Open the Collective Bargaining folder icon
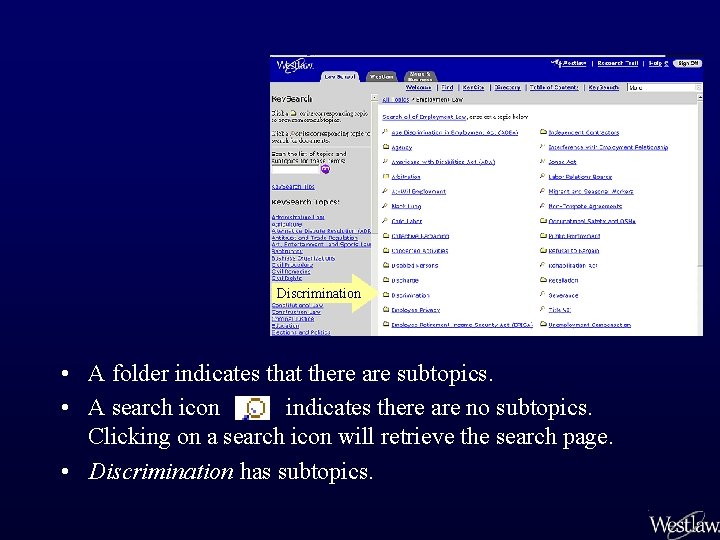This screenshot has width=720, height=540. coord(386,236)
